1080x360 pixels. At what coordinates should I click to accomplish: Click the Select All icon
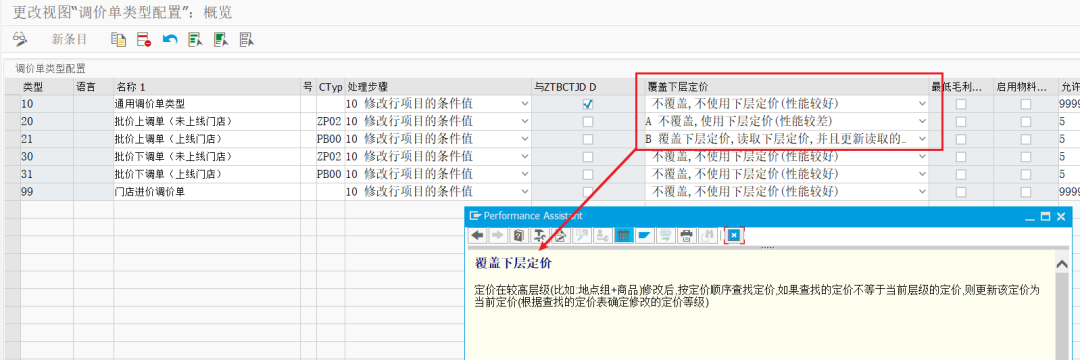(195, 39)
